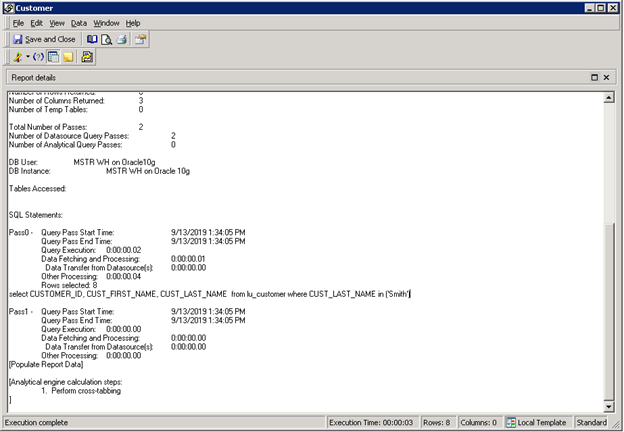Click the (?) prompt icon

tap(38, 57)
